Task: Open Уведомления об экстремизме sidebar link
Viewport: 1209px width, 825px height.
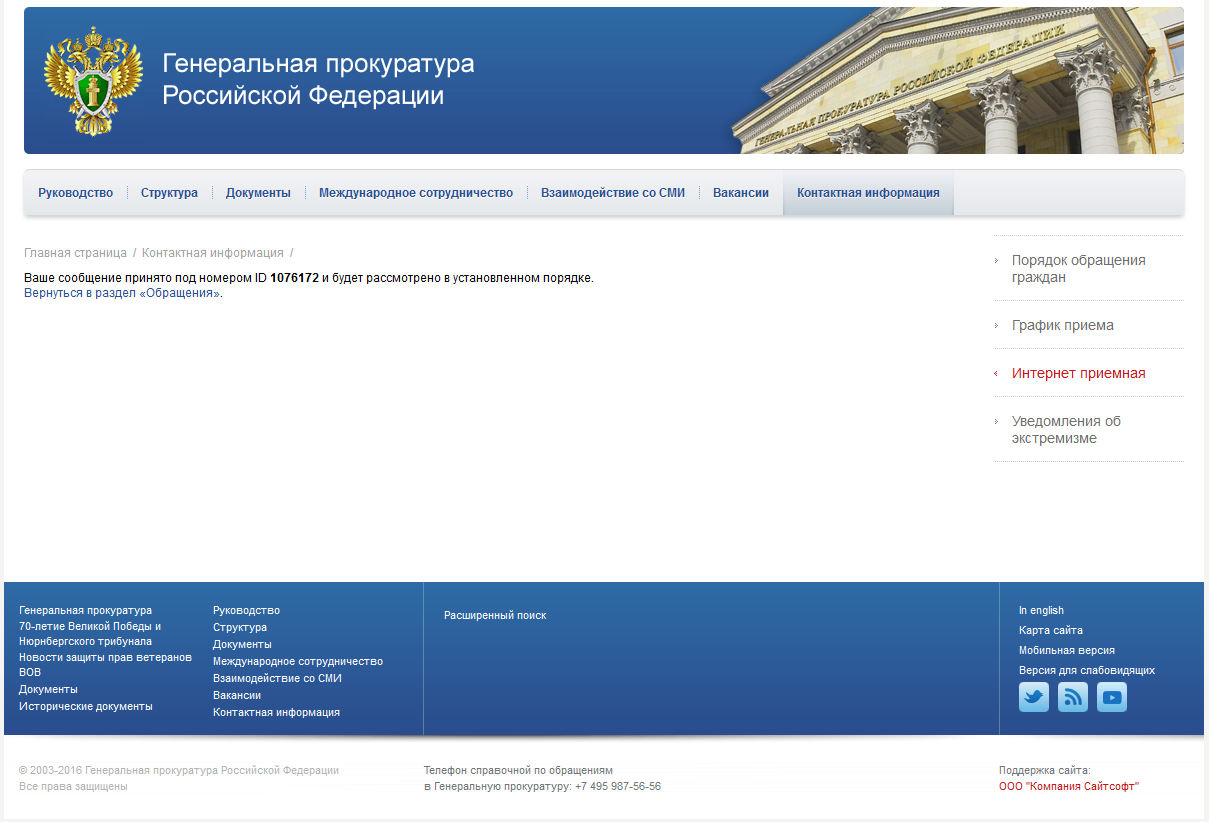Action: click(1066, 430)
